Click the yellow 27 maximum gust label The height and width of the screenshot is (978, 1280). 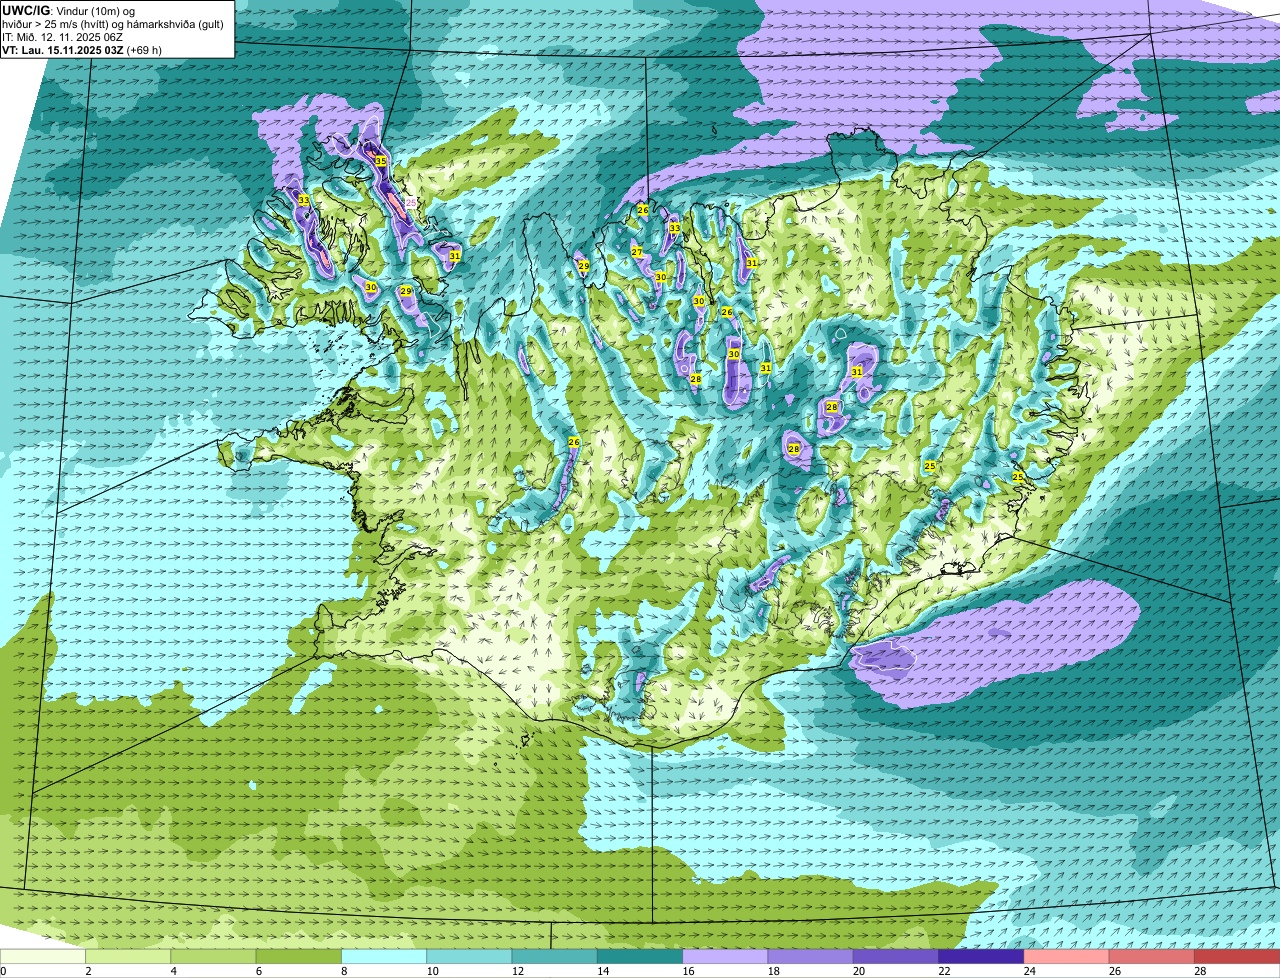point(637,252)
